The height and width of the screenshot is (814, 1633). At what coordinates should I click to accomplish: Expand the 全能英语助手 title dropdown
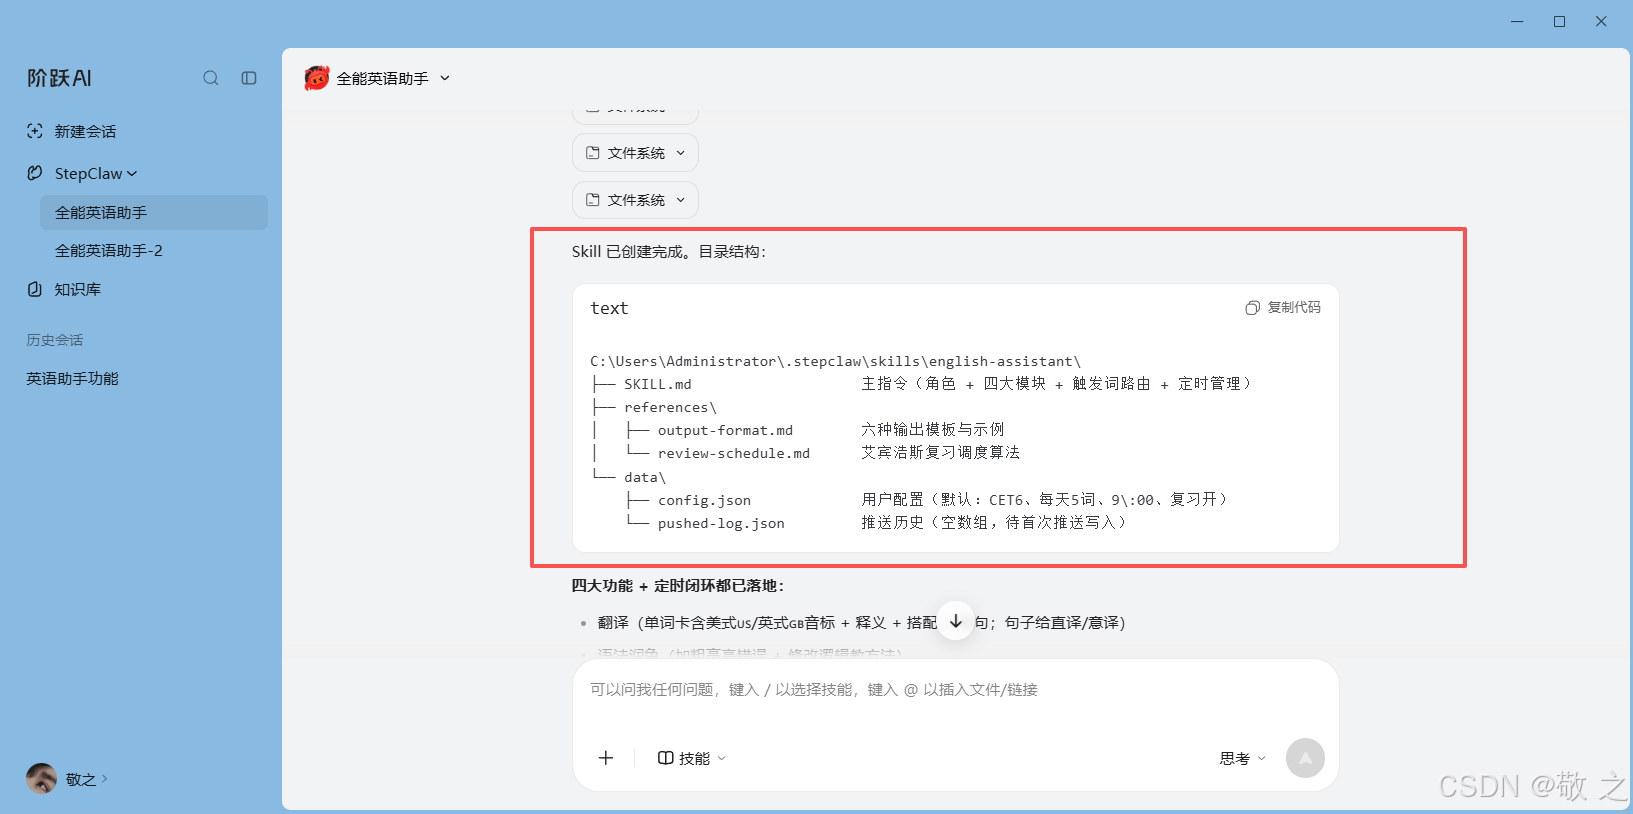coord(445,78)
